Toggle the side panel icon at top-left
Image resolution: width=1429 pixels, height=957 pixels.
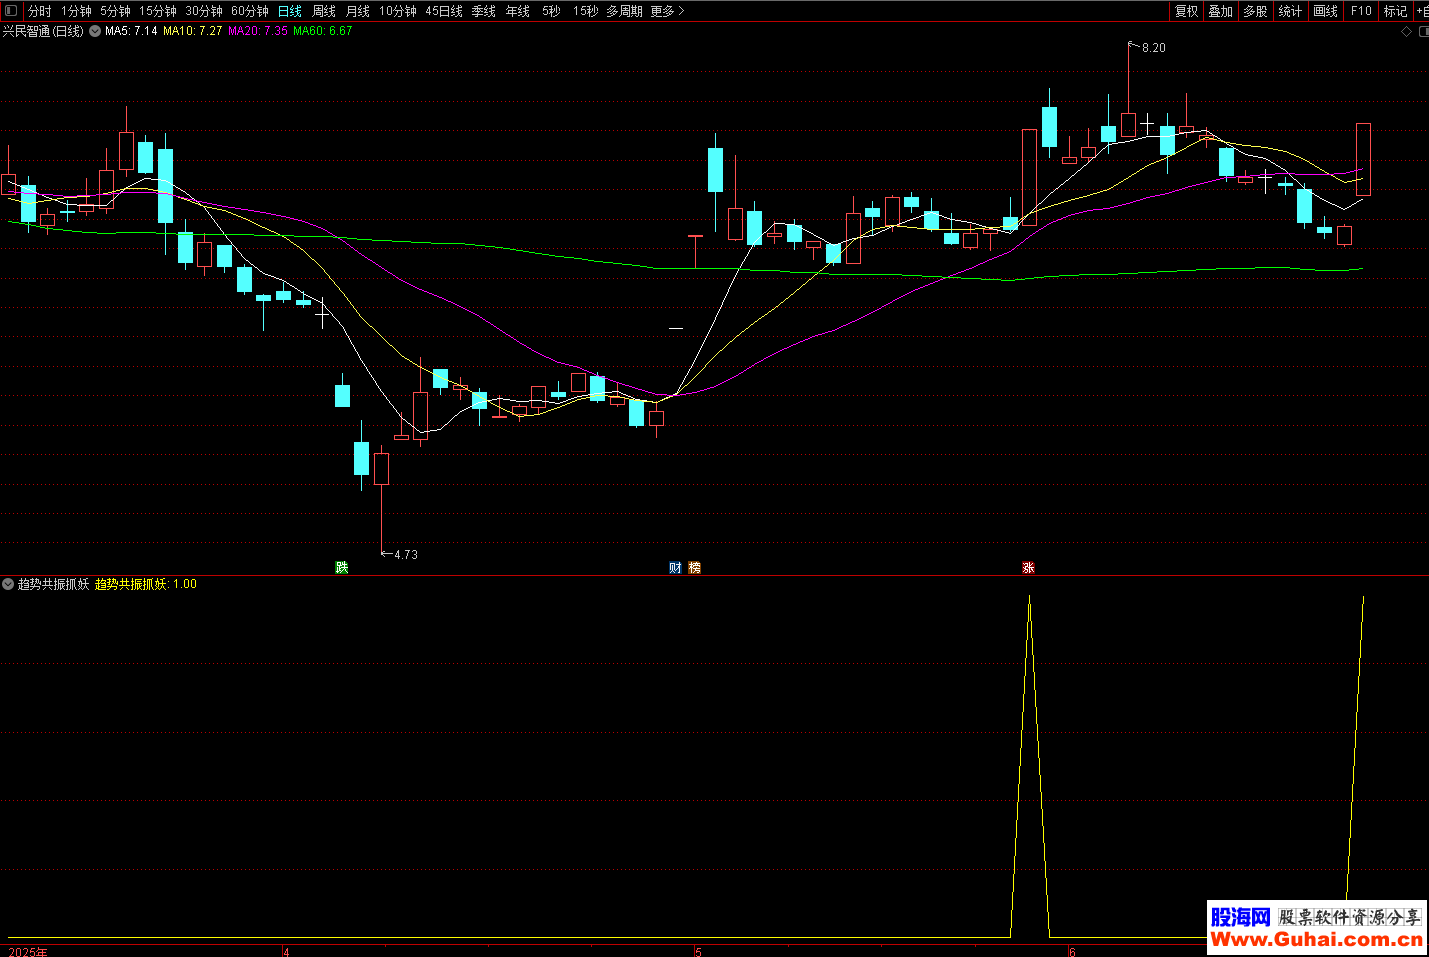(x=11, y=11)
